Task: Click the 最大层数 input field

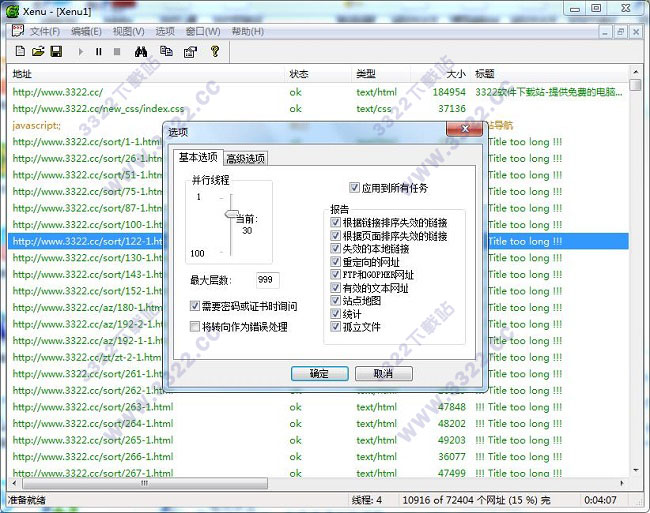Action: click(267, 280)
